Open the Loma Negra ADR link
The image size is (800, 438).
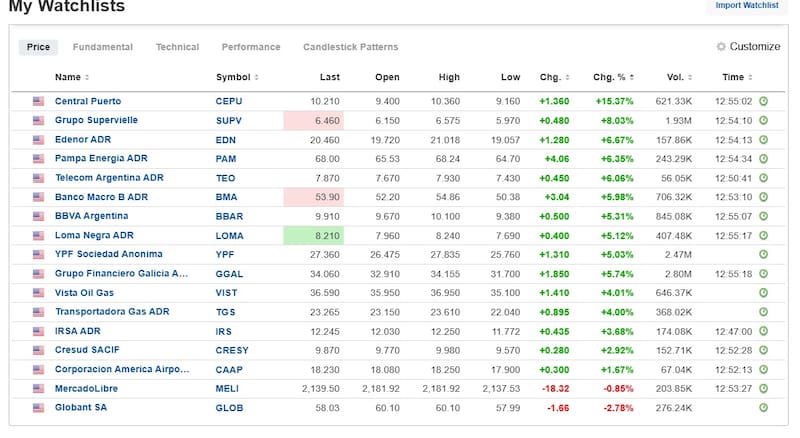coord(94,235)
